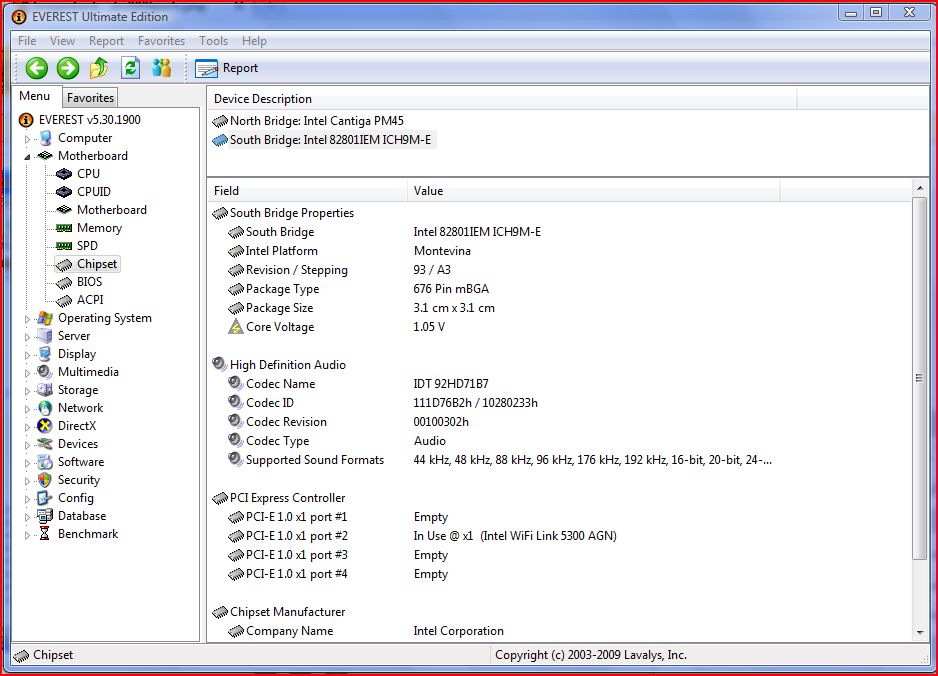The width and height of the screenshot is (938, 676).
Task: Click the Database icon in tree
Action: pos(45,516)
